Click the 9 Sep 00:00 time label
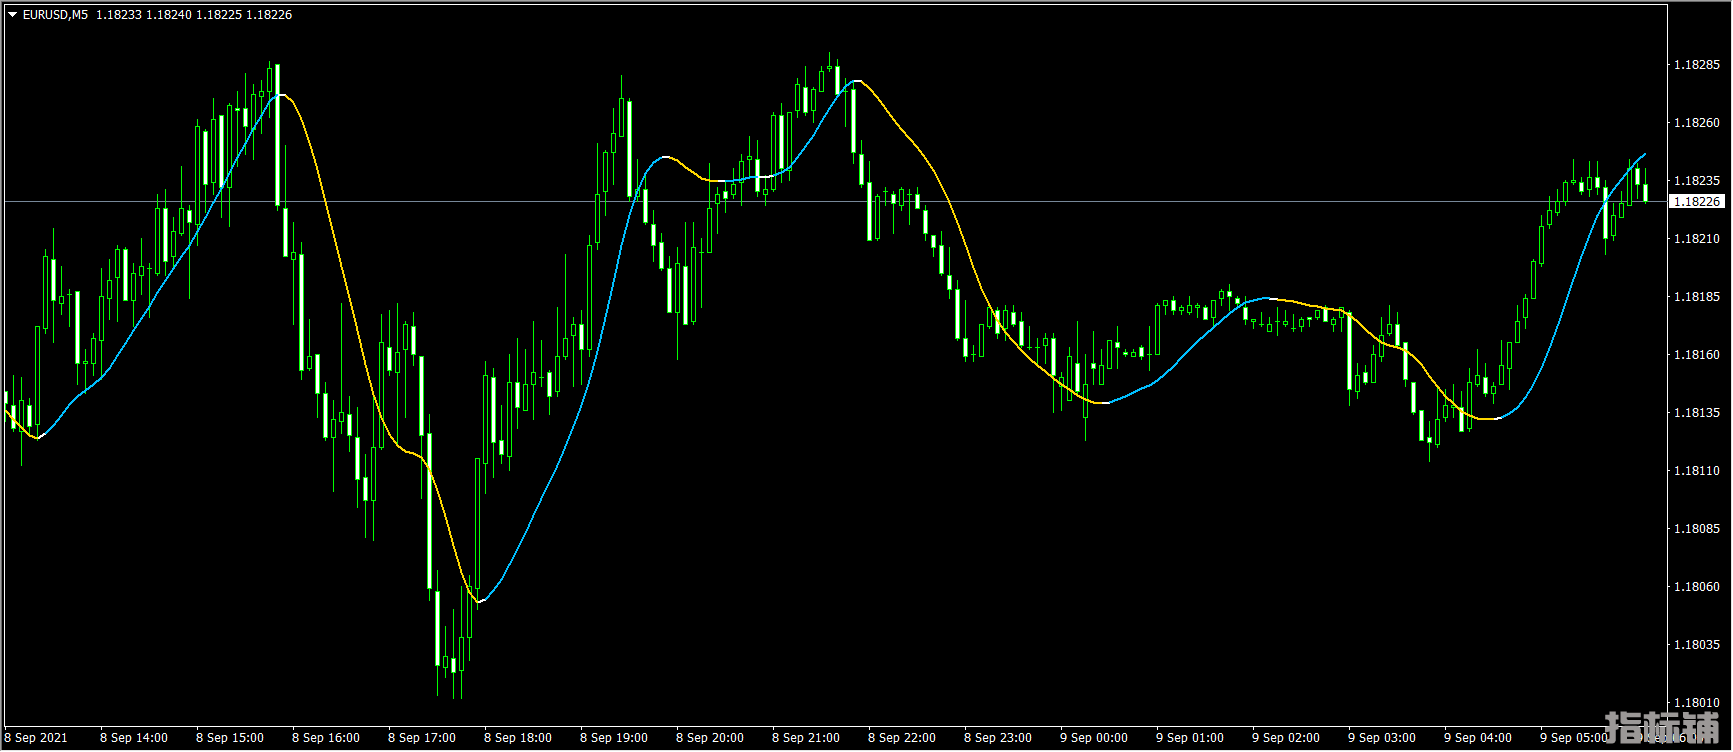The image size is (1733, 752). coord(1094,738)
